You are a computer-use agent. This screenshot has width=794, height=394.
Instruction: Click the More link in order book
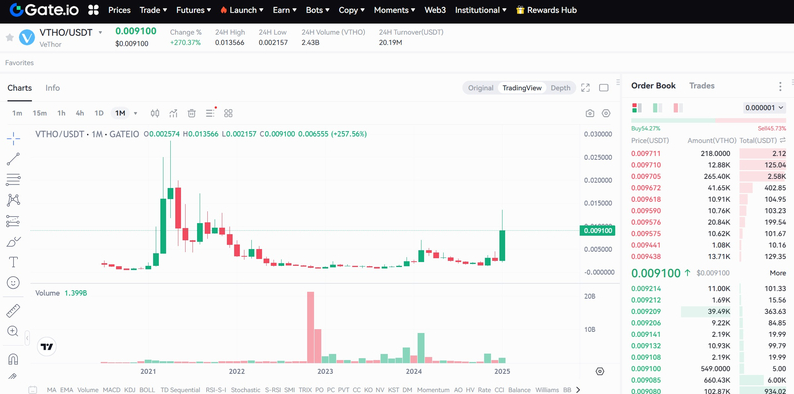click(x=778, y=273)
